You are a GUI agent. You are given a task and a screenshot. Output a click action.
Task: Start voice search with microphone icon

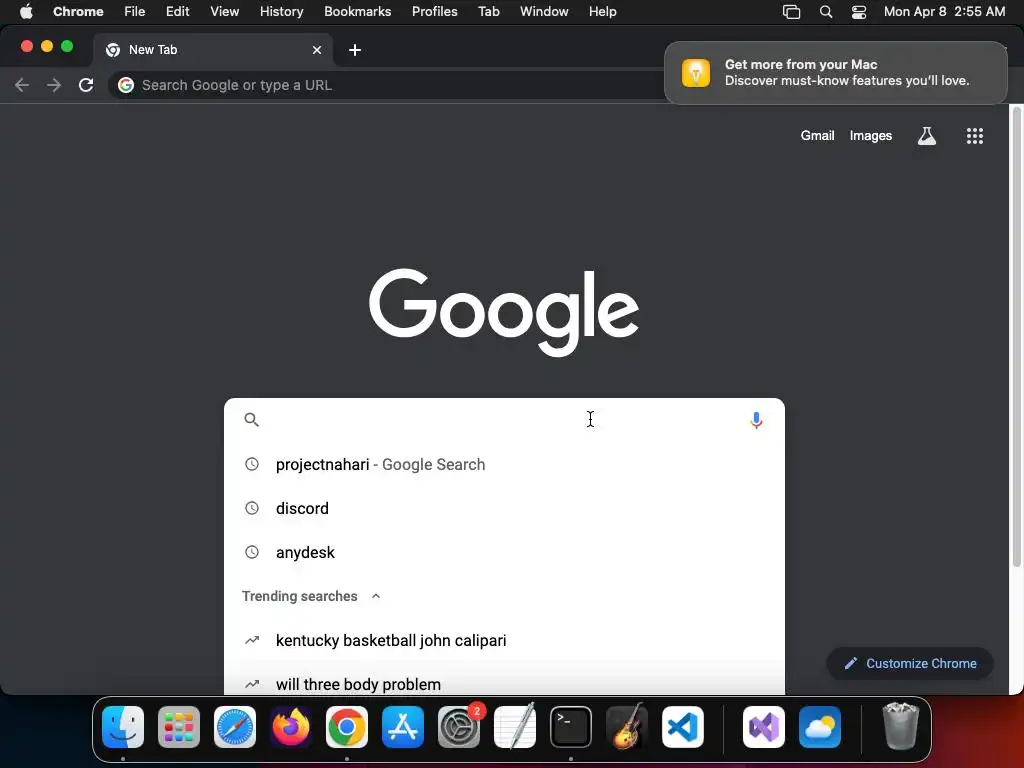click(756, 420)
